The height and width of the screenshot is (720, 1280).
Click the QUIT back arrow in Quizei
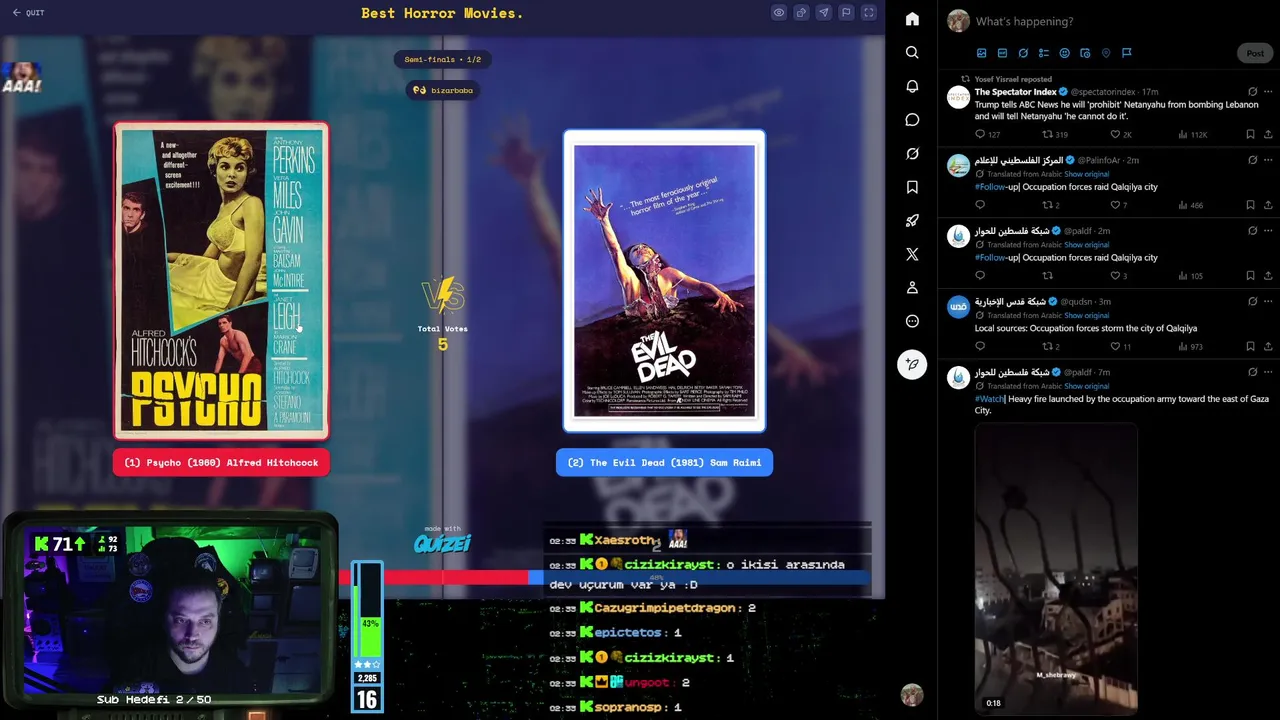28,13
